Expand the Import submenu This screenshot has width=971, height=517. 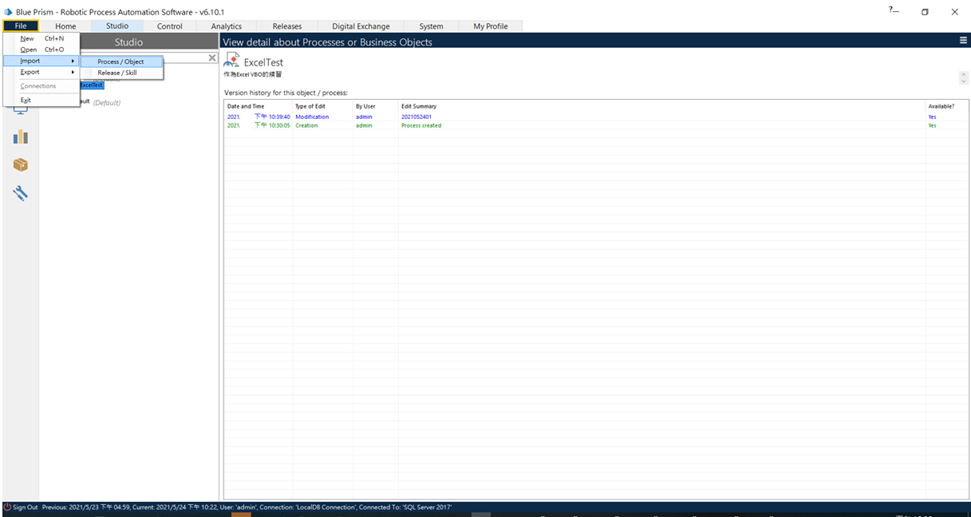[x=41, y=61]
